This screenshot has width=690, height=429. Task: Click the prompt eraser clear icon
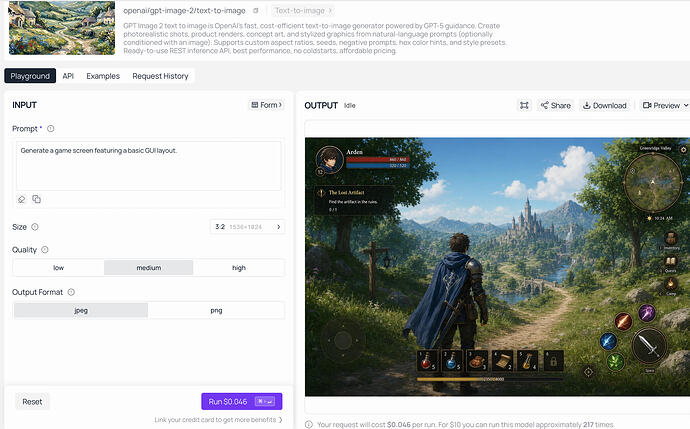(x=22, y=199)
